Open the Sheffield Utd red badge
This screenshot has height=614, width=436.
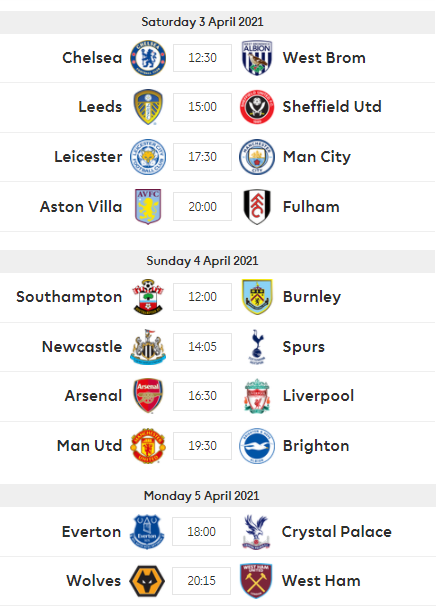[257, 107]
